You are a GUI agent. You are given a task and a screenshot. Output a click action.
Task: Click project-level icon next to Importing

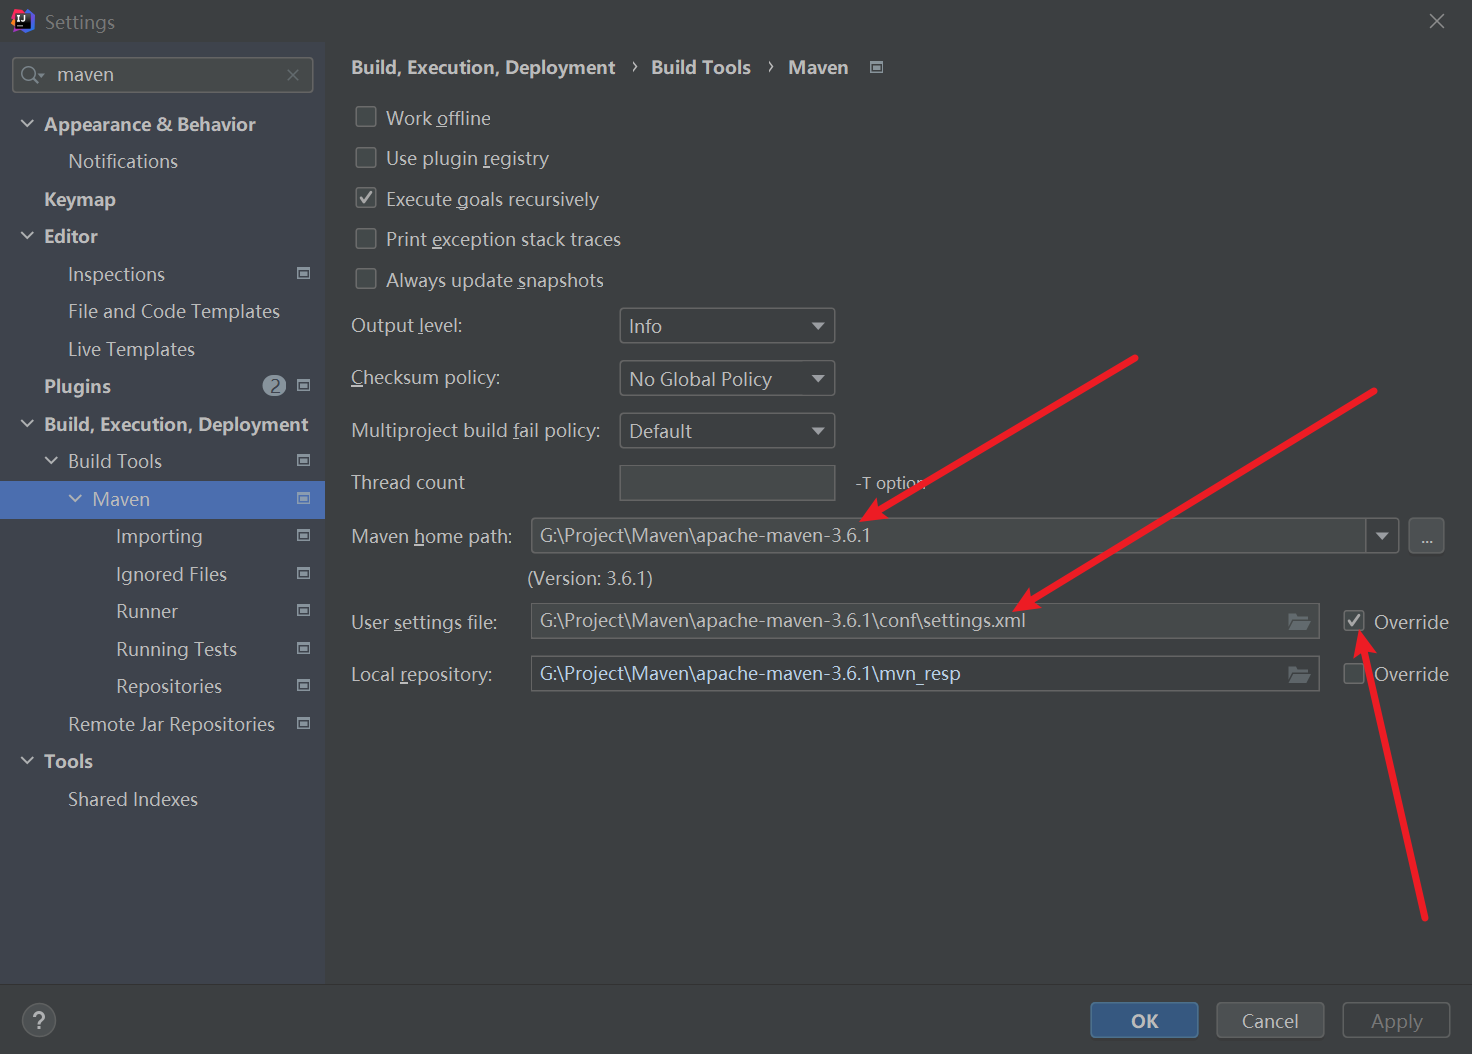pyautogui.click(x=304, y=535)
